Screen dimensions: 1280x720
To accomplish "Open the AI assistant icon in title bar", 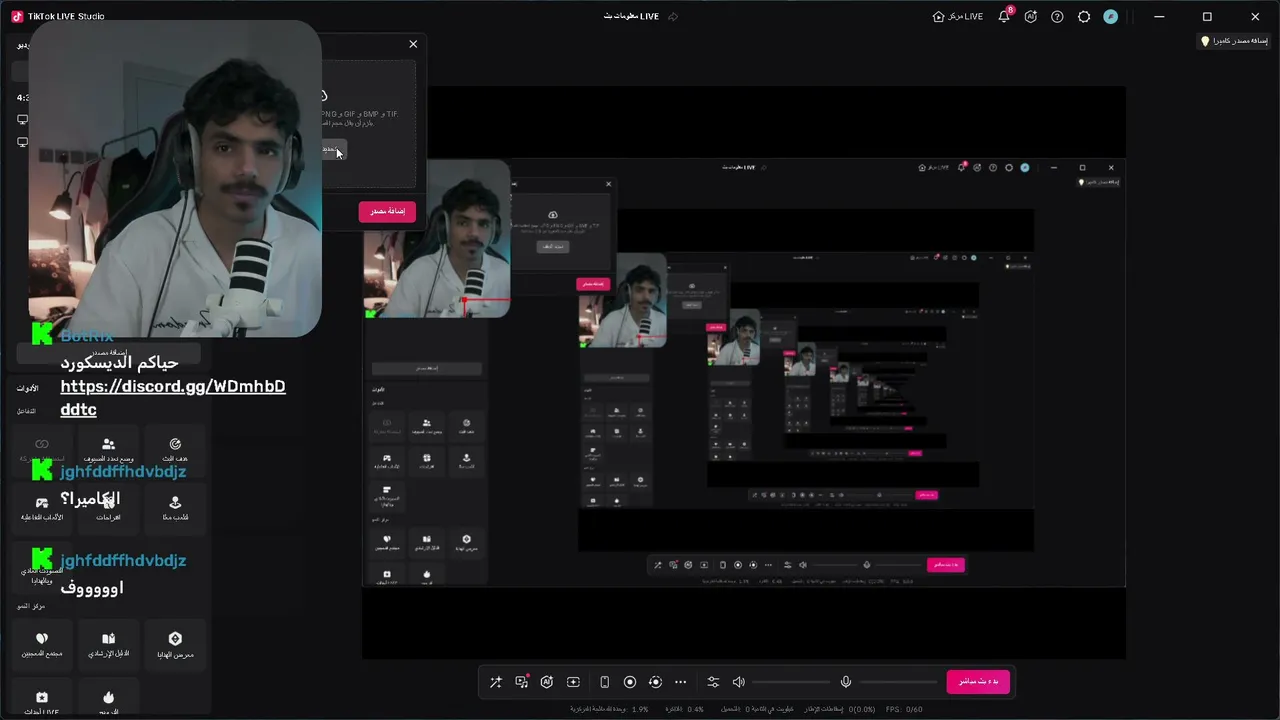I will click(1031, 17).
